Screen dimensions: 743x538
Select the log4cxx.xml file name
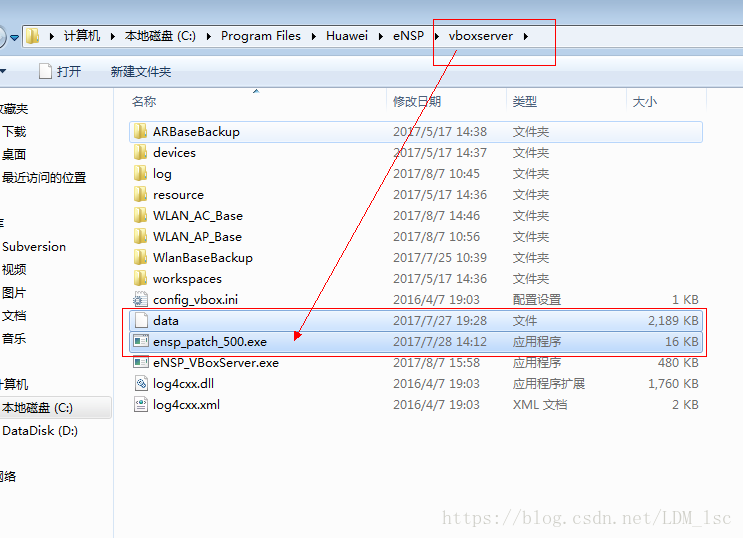186,404
